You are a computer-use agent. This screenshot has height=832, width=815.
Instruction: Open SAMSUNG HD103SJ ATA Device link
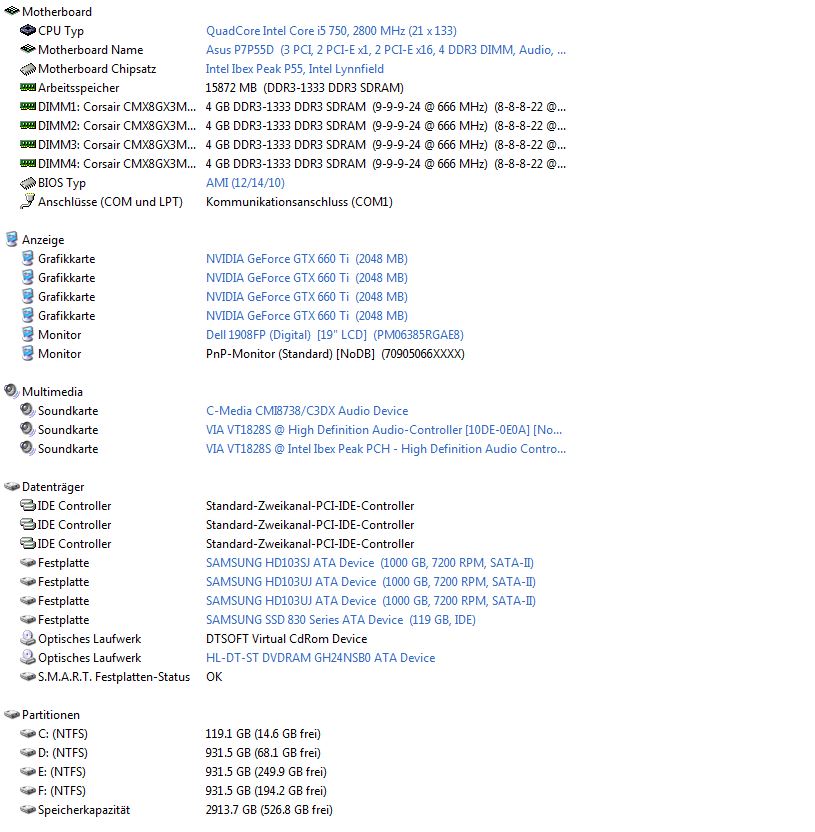(370, 562)
